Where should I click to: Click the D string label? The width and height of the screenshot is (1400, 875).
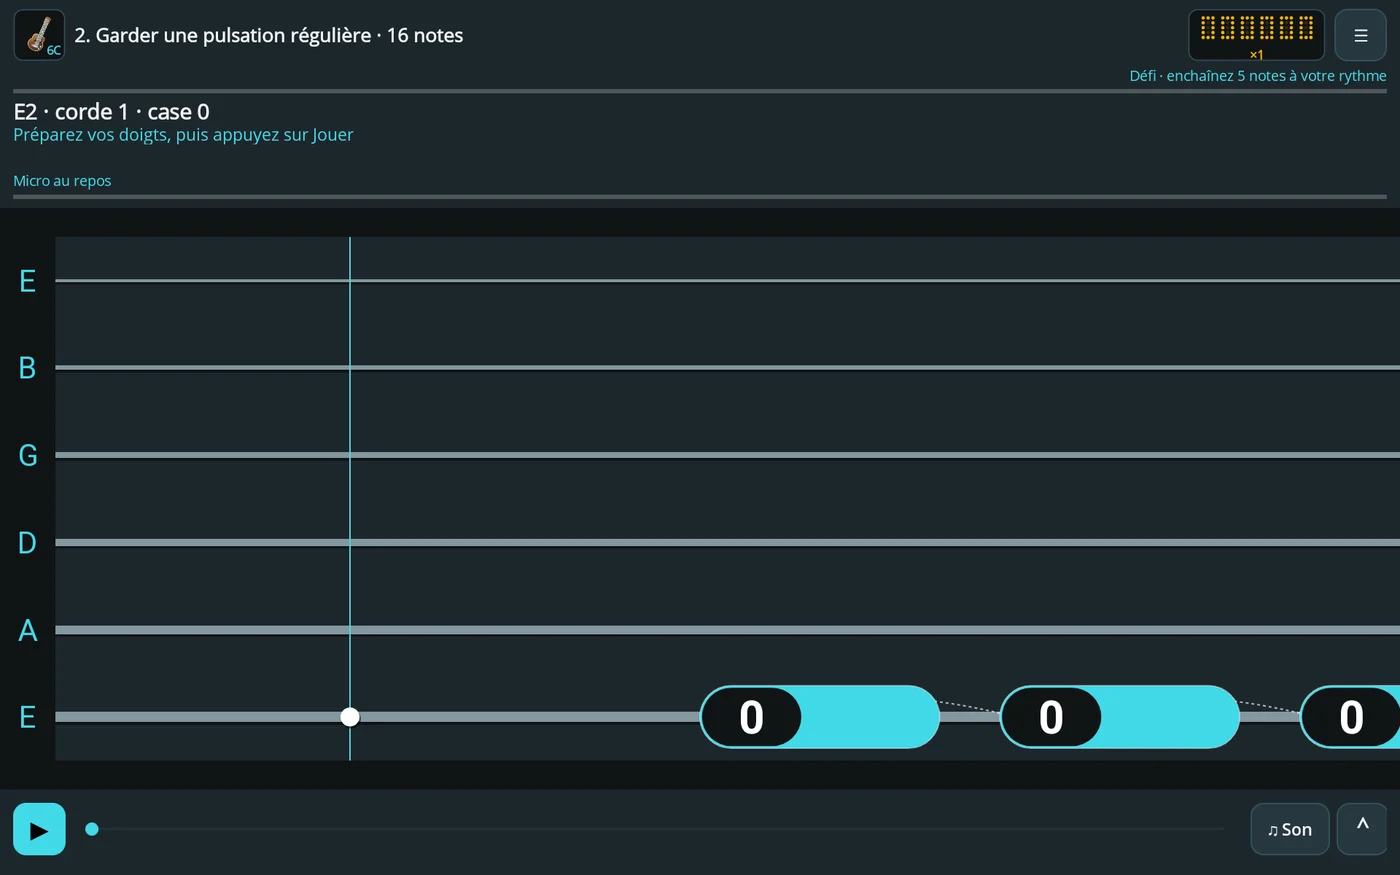(x=28, y=542)
